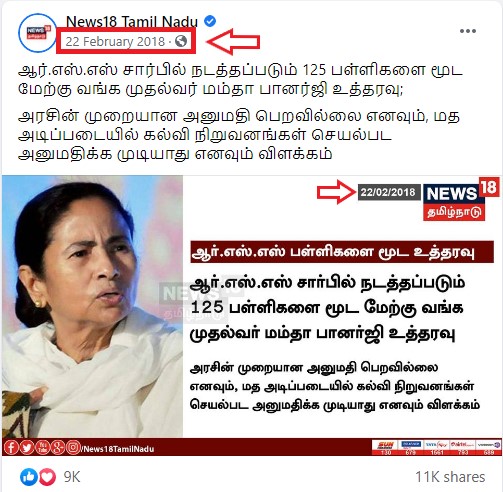
Task: Click the blue Like reaction icon
Action: (29, 477)
